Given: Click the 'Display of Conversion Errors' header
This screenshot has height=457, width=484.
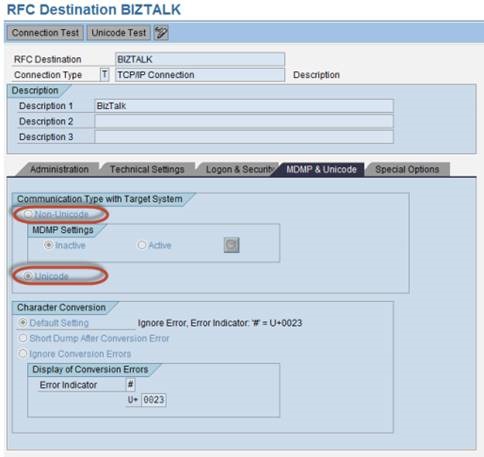Looking at the screenshot, I should (x=90, y=369).
